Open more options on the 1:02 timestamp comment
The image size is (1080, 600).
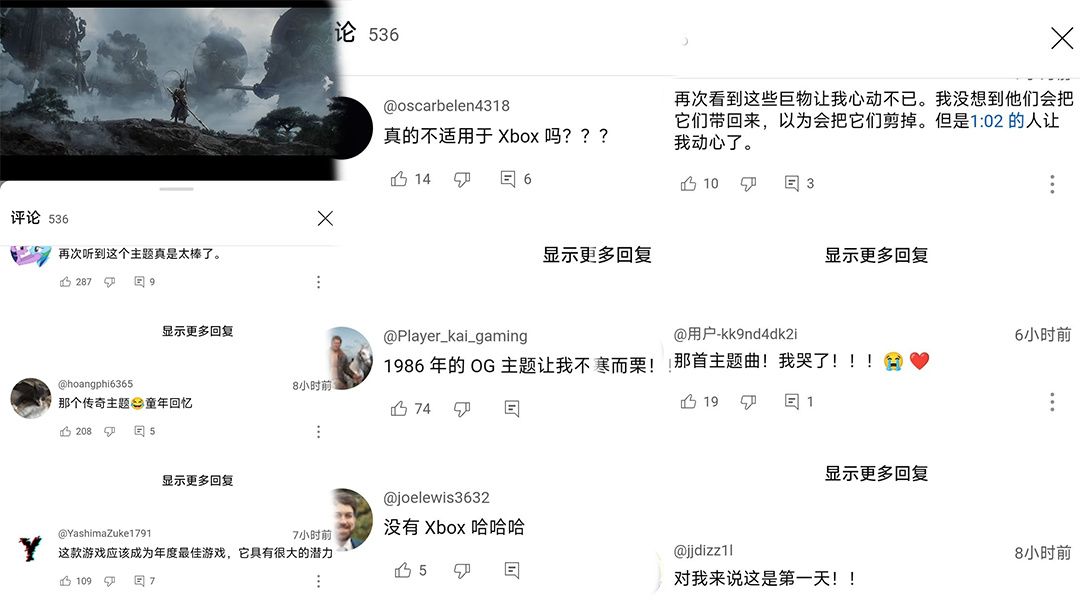[x=1052, y=184]
